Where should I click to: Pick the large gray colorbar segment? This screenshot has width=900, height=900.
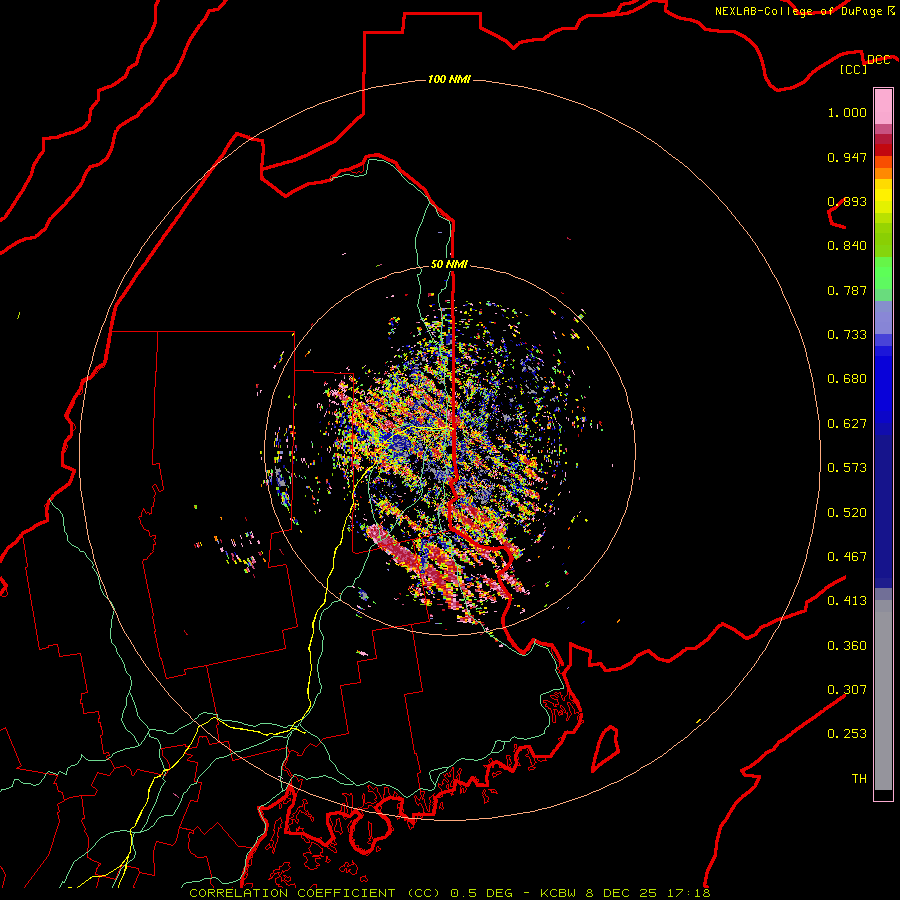pyautogui.click(x=883, y=695)
